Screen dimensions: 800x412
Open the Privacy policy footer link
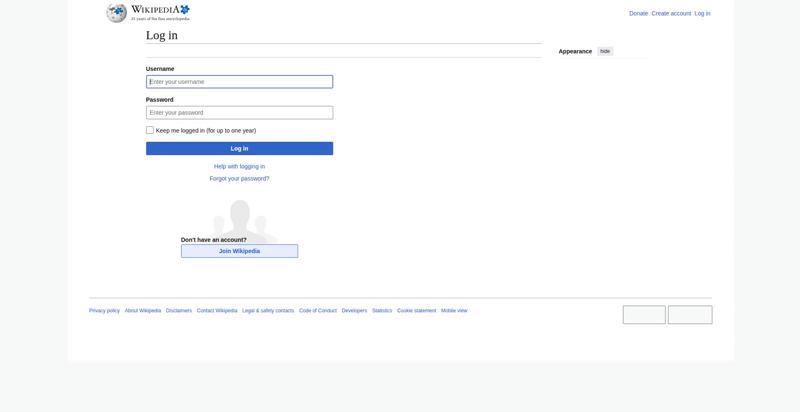click(x=104, y=311)
